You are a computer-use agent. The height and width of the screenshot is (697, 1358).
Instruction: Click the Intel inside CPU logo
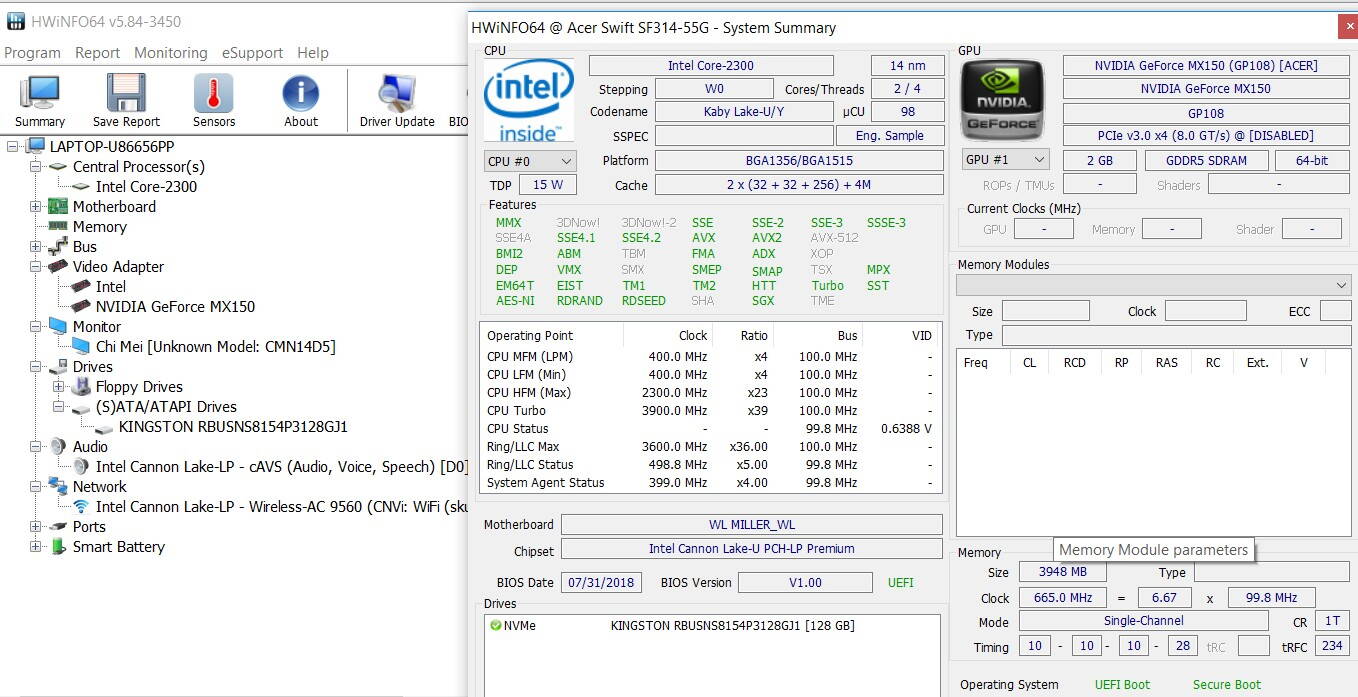(x=528, y=100)
